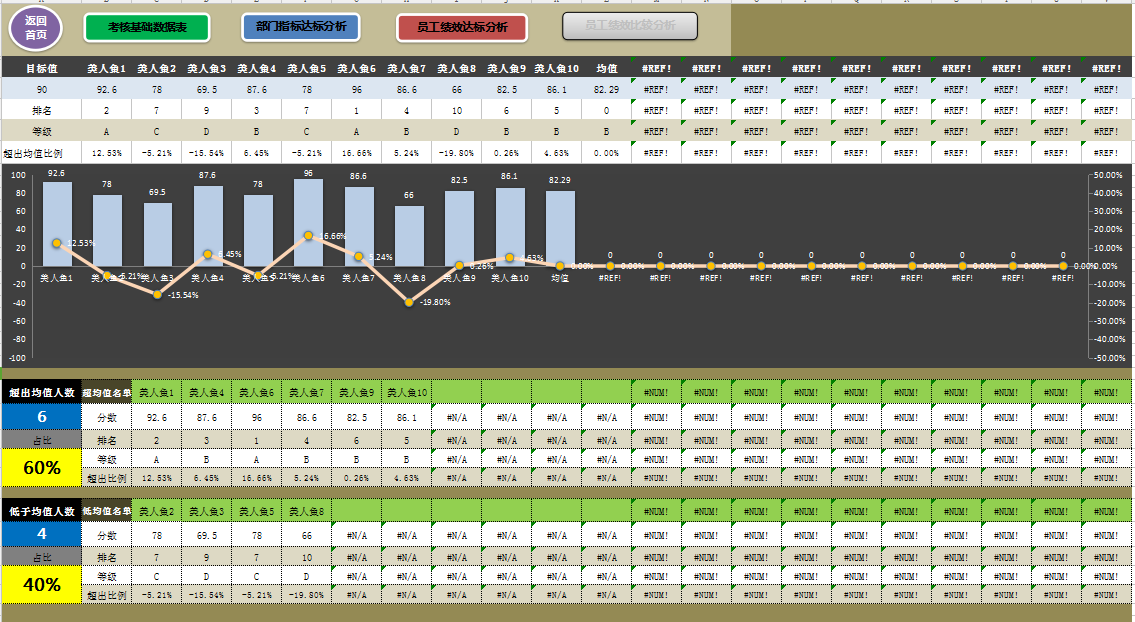Image resolution: width=1135 pixels, height=622 pixels.
Task: Select 4.63% in above-average table
Action: 407,478
